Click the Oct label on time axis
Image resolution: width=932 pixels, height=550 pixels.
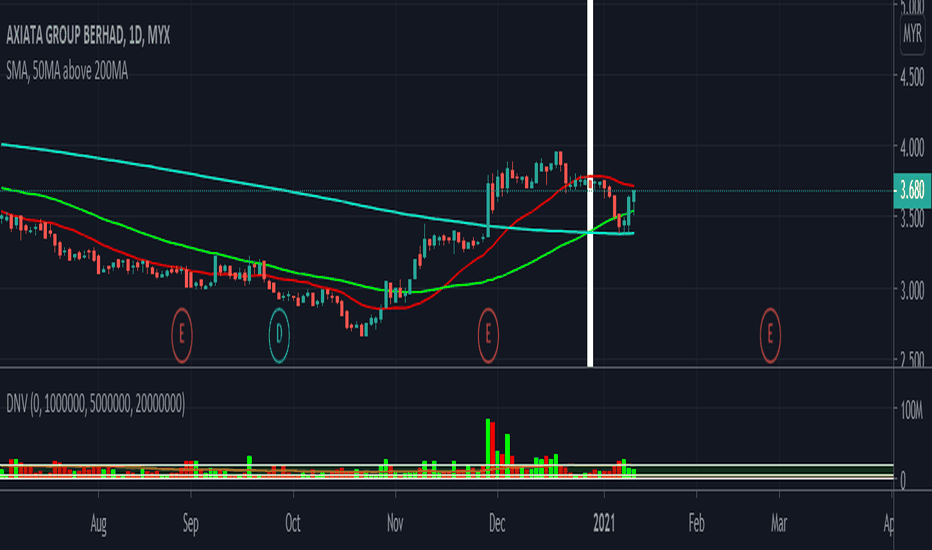(x=292, y=524)
